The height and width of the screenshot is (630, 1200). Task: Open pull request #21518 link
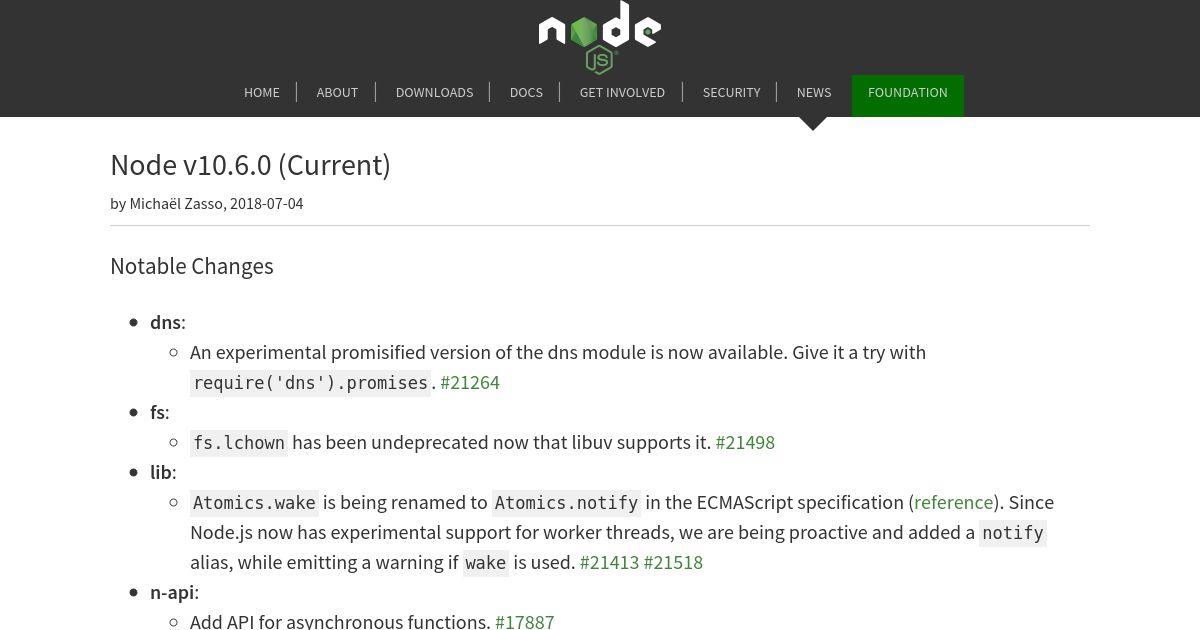tap(673, 562)
